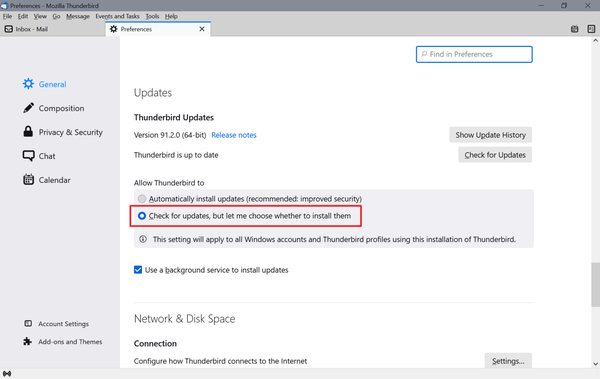Screen dimensions: 600x379
Task: Toggle Use a background service checkbox
Action: (138, 270)
